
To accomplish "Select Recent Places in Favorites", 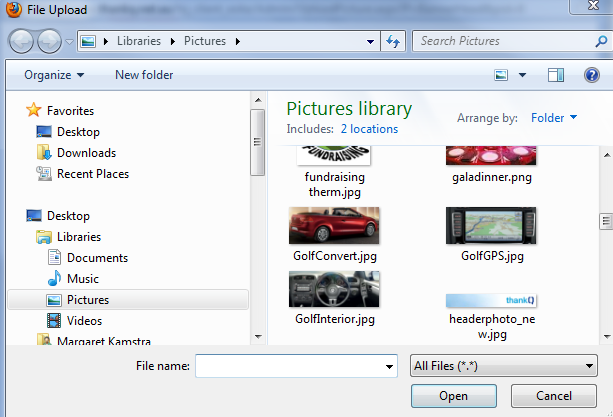I will 92,174.
